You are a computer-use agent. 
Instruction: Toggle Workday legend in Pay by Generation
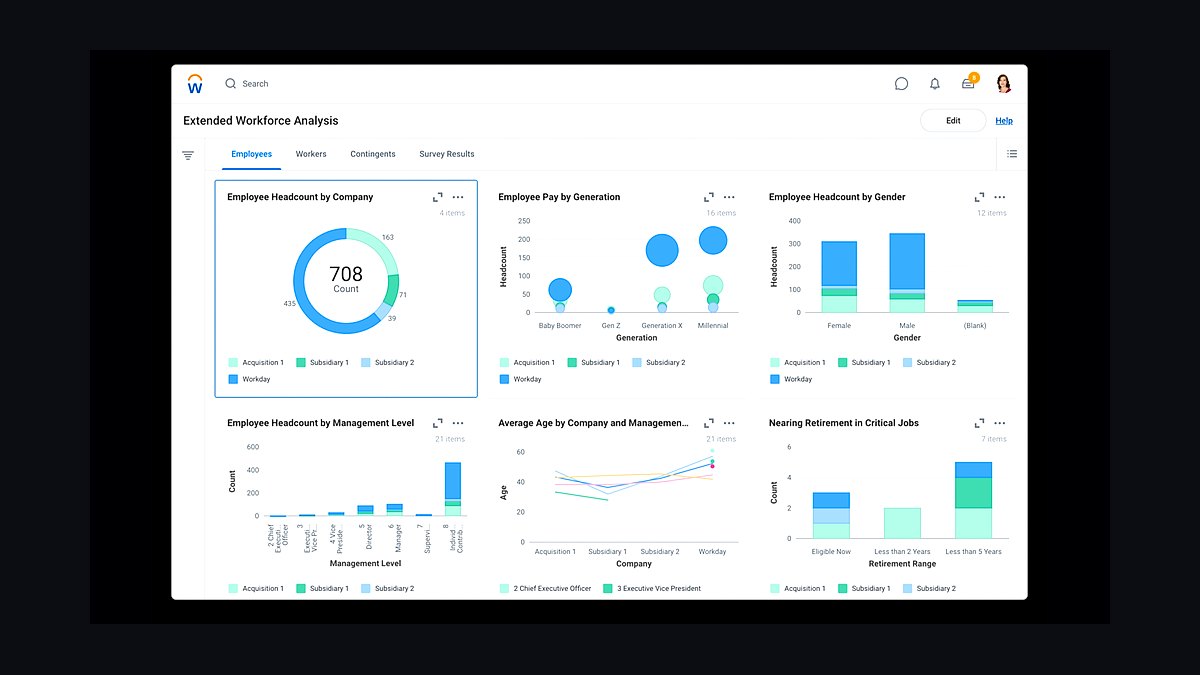coord(520,379)
